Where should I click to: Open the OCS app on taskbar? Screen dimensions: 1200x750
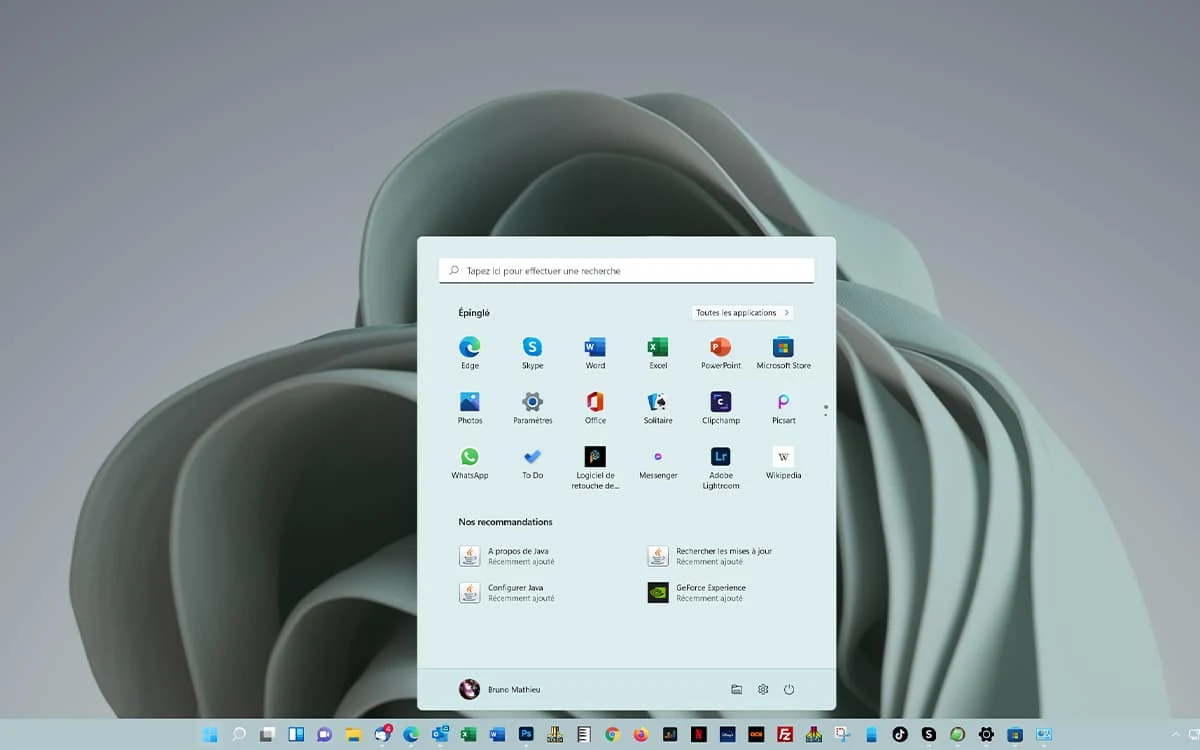tap(756, 734)
